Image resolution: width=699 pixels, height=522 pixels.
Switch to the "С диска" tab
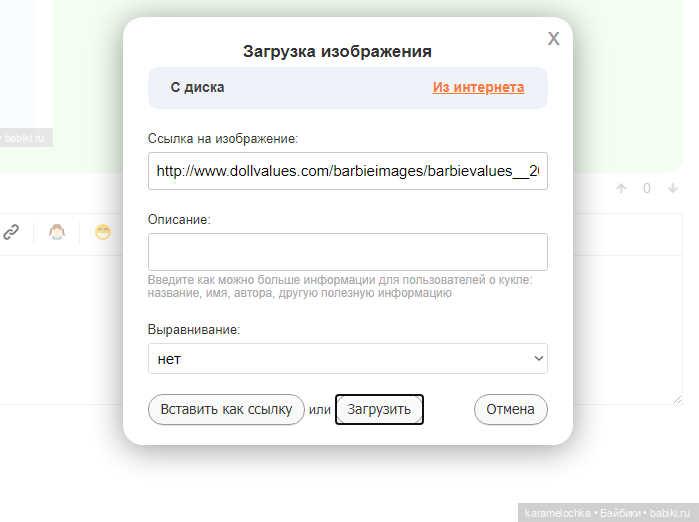(x=197, y=87)
